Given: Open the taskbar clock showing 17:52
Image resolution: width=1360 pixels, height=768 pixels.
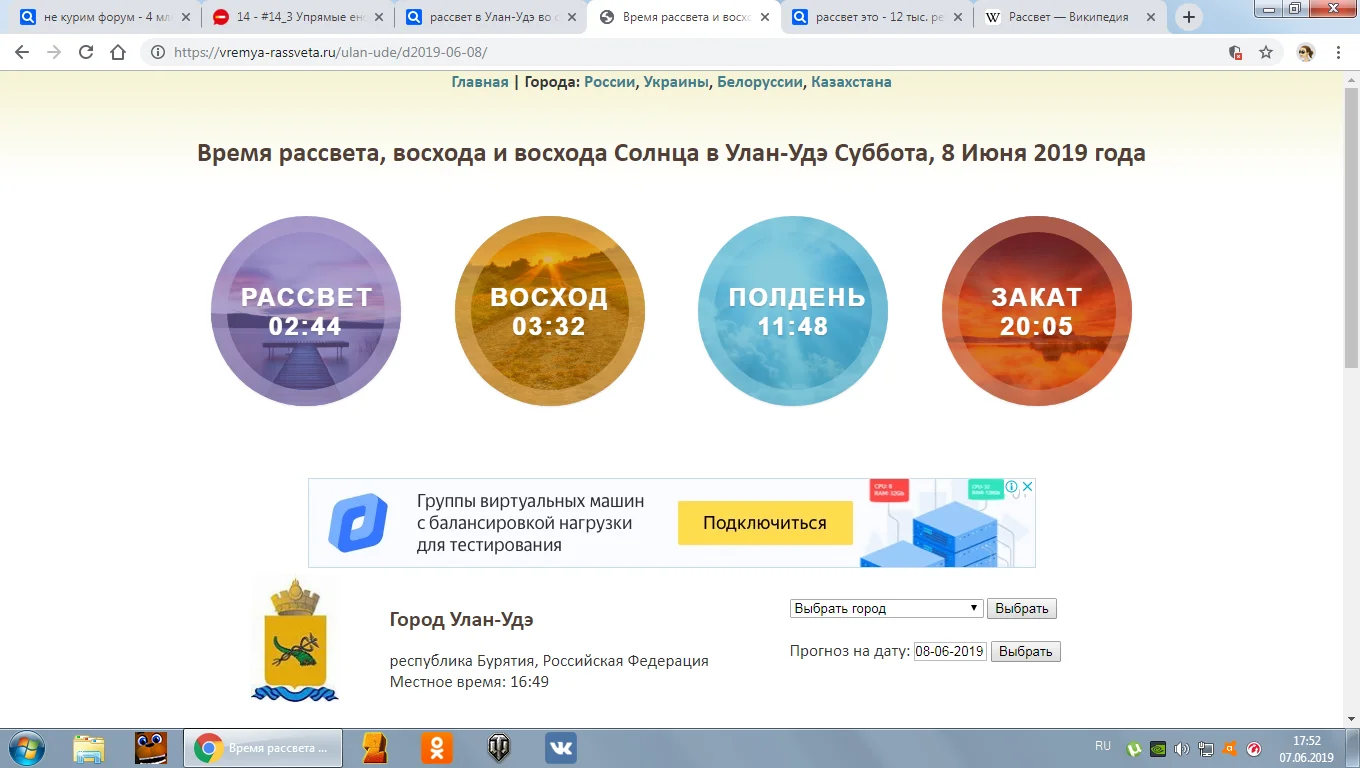Looking at the screenshot, I should click(x=1306, y=748).
